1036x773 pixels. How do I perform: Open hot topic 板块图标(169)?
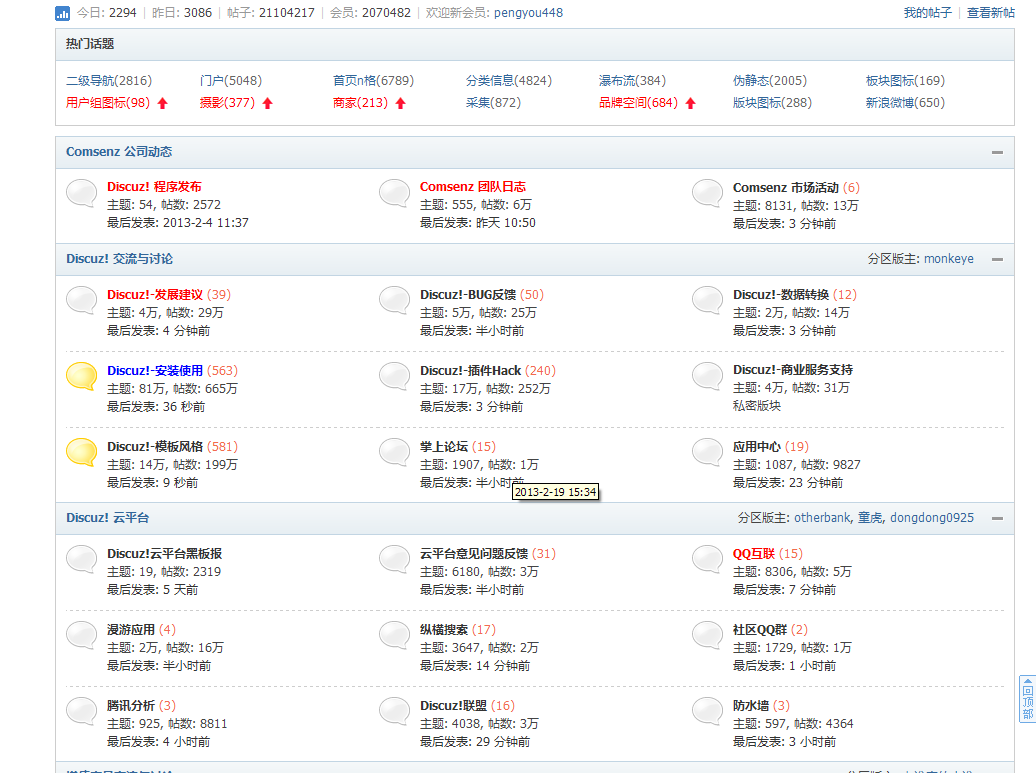(x=905, y=81)
